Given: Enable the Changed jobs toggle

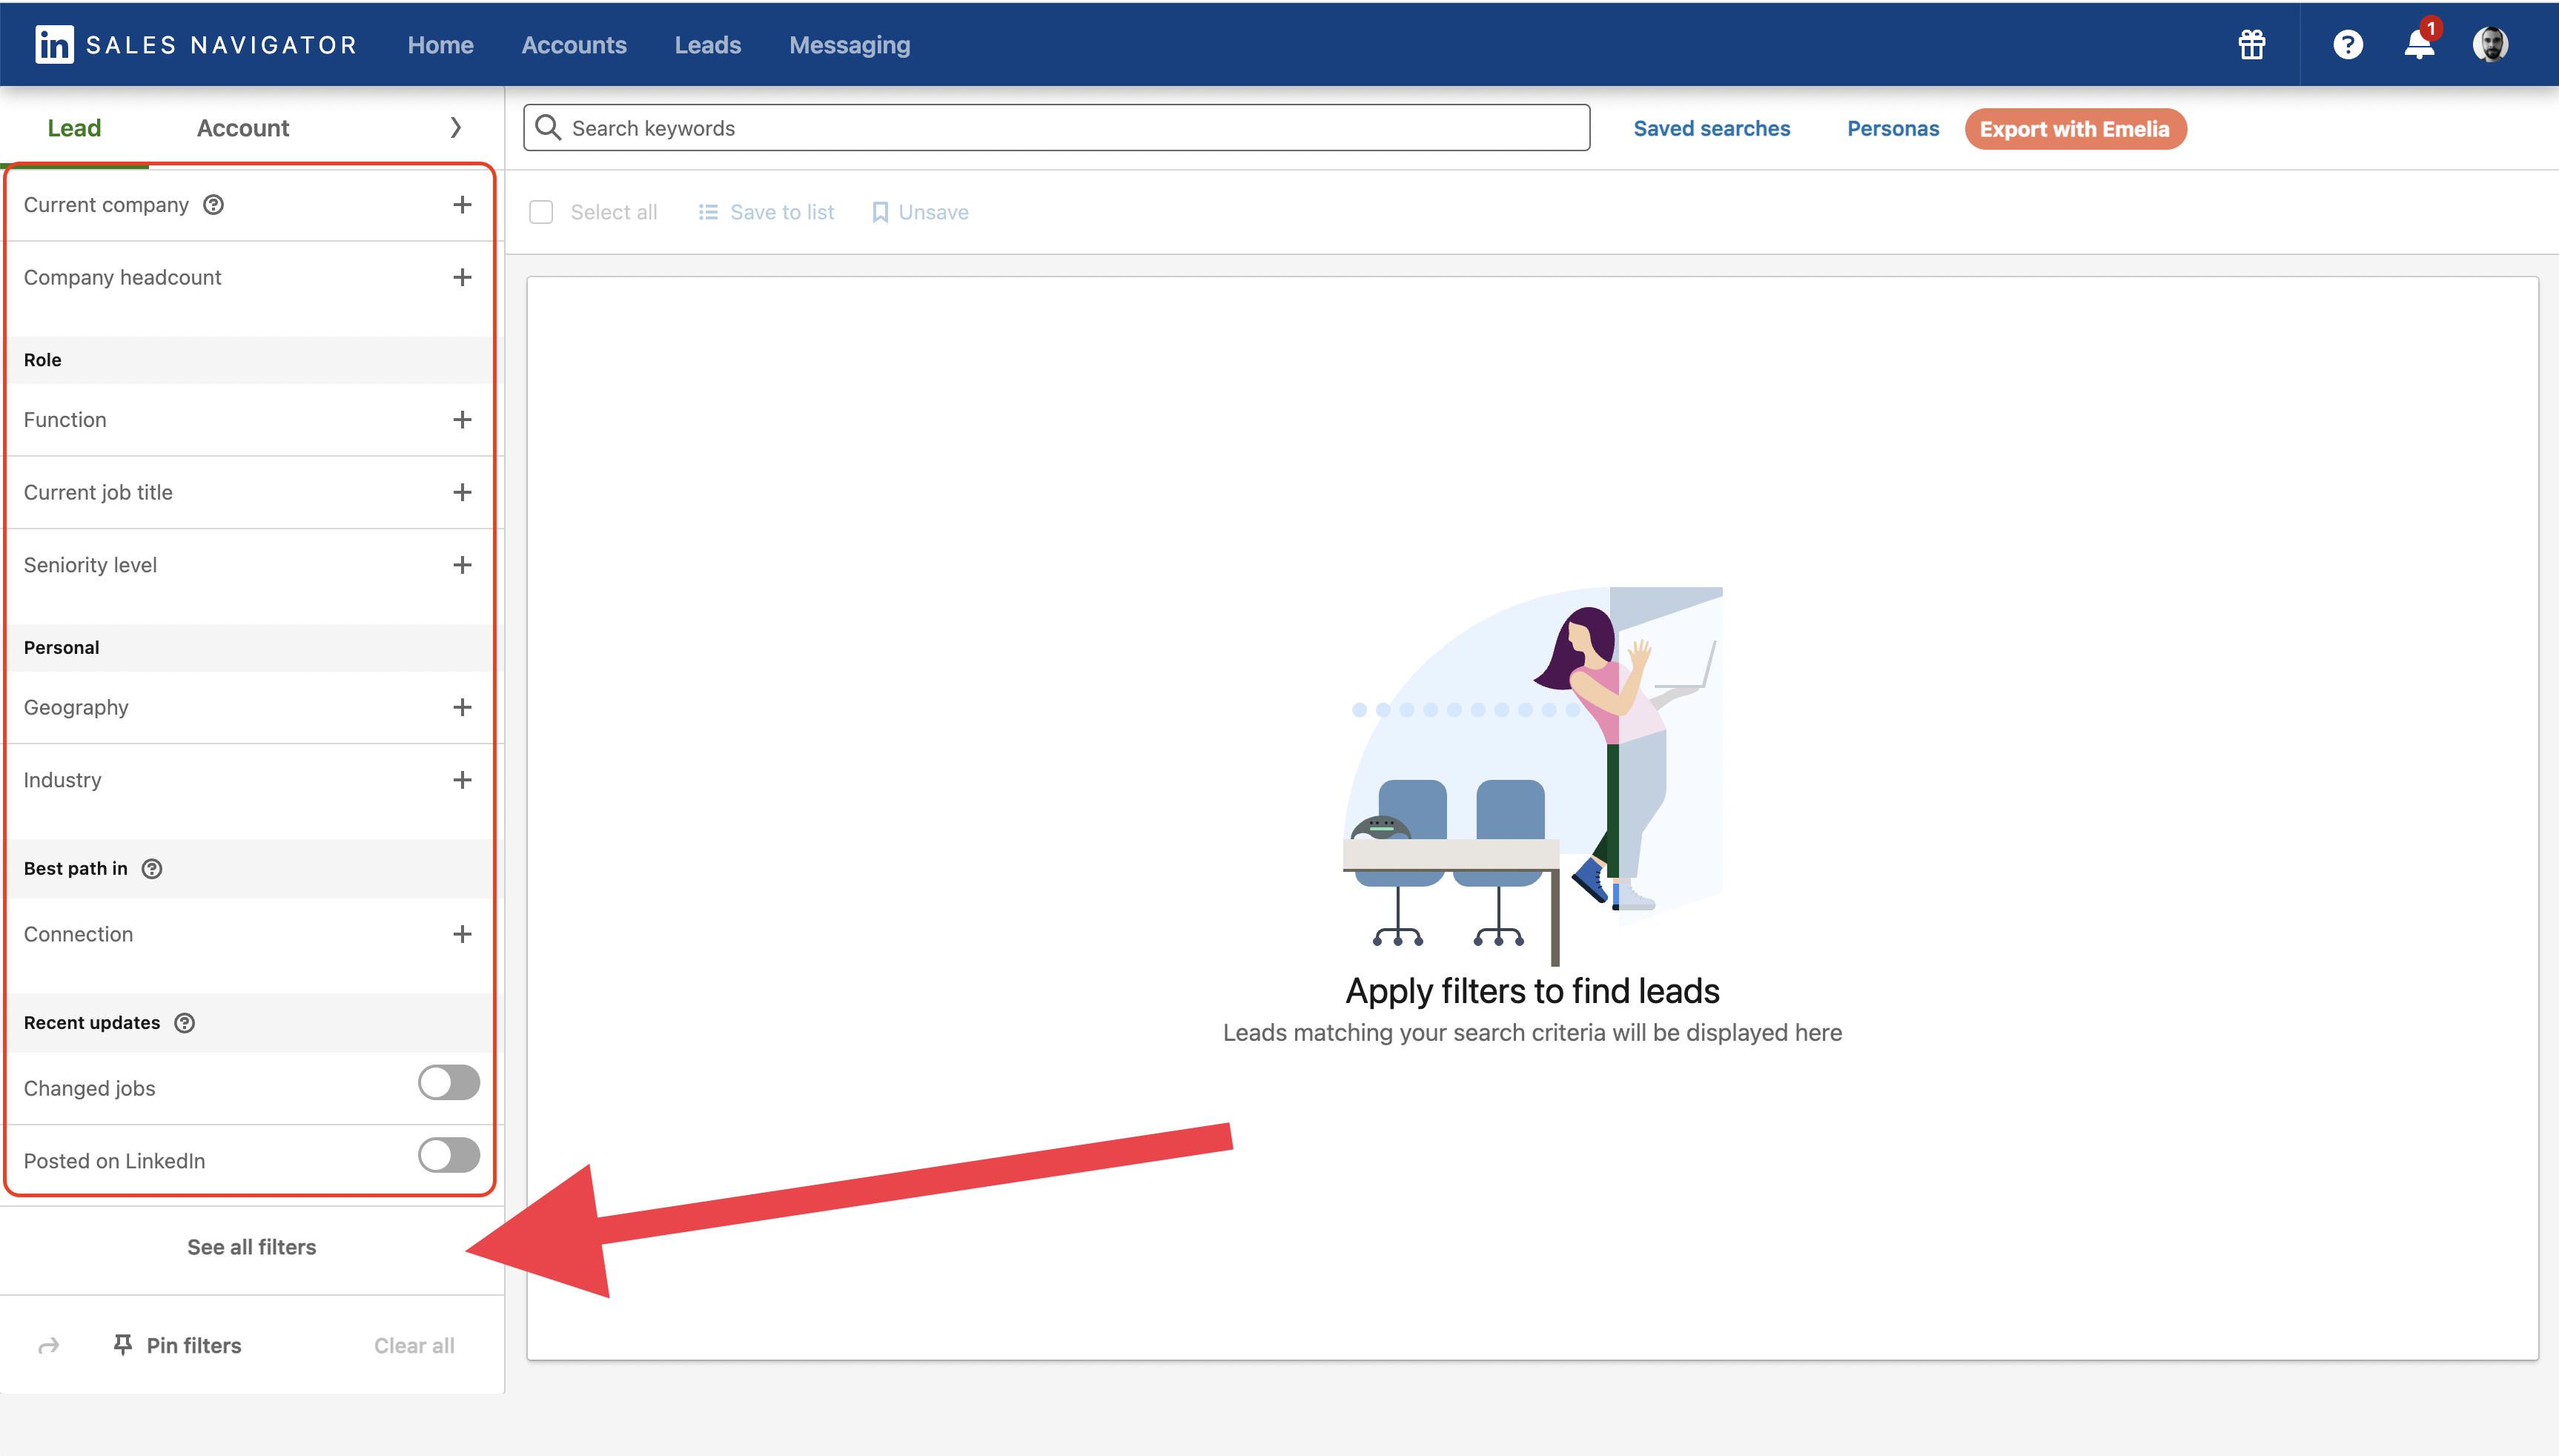Looking at the screenshot, I should (447, 1081).
